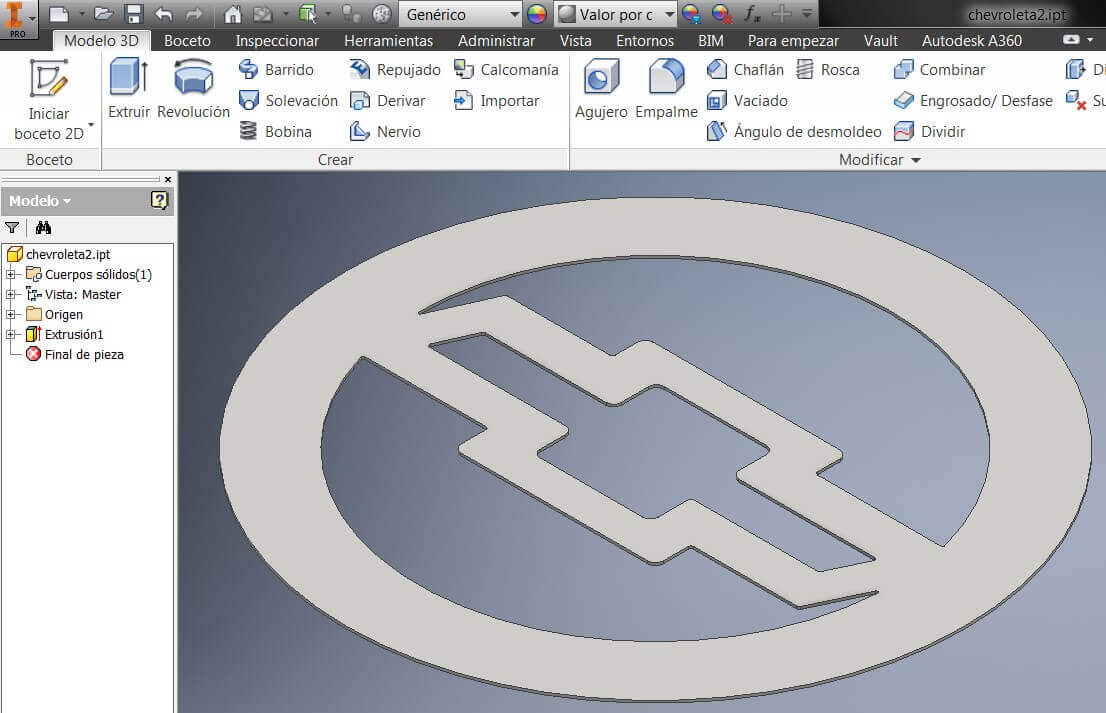Redo the last undone action
The width and height of the screenshot is (1106, 713).
[x=194, y=13]
